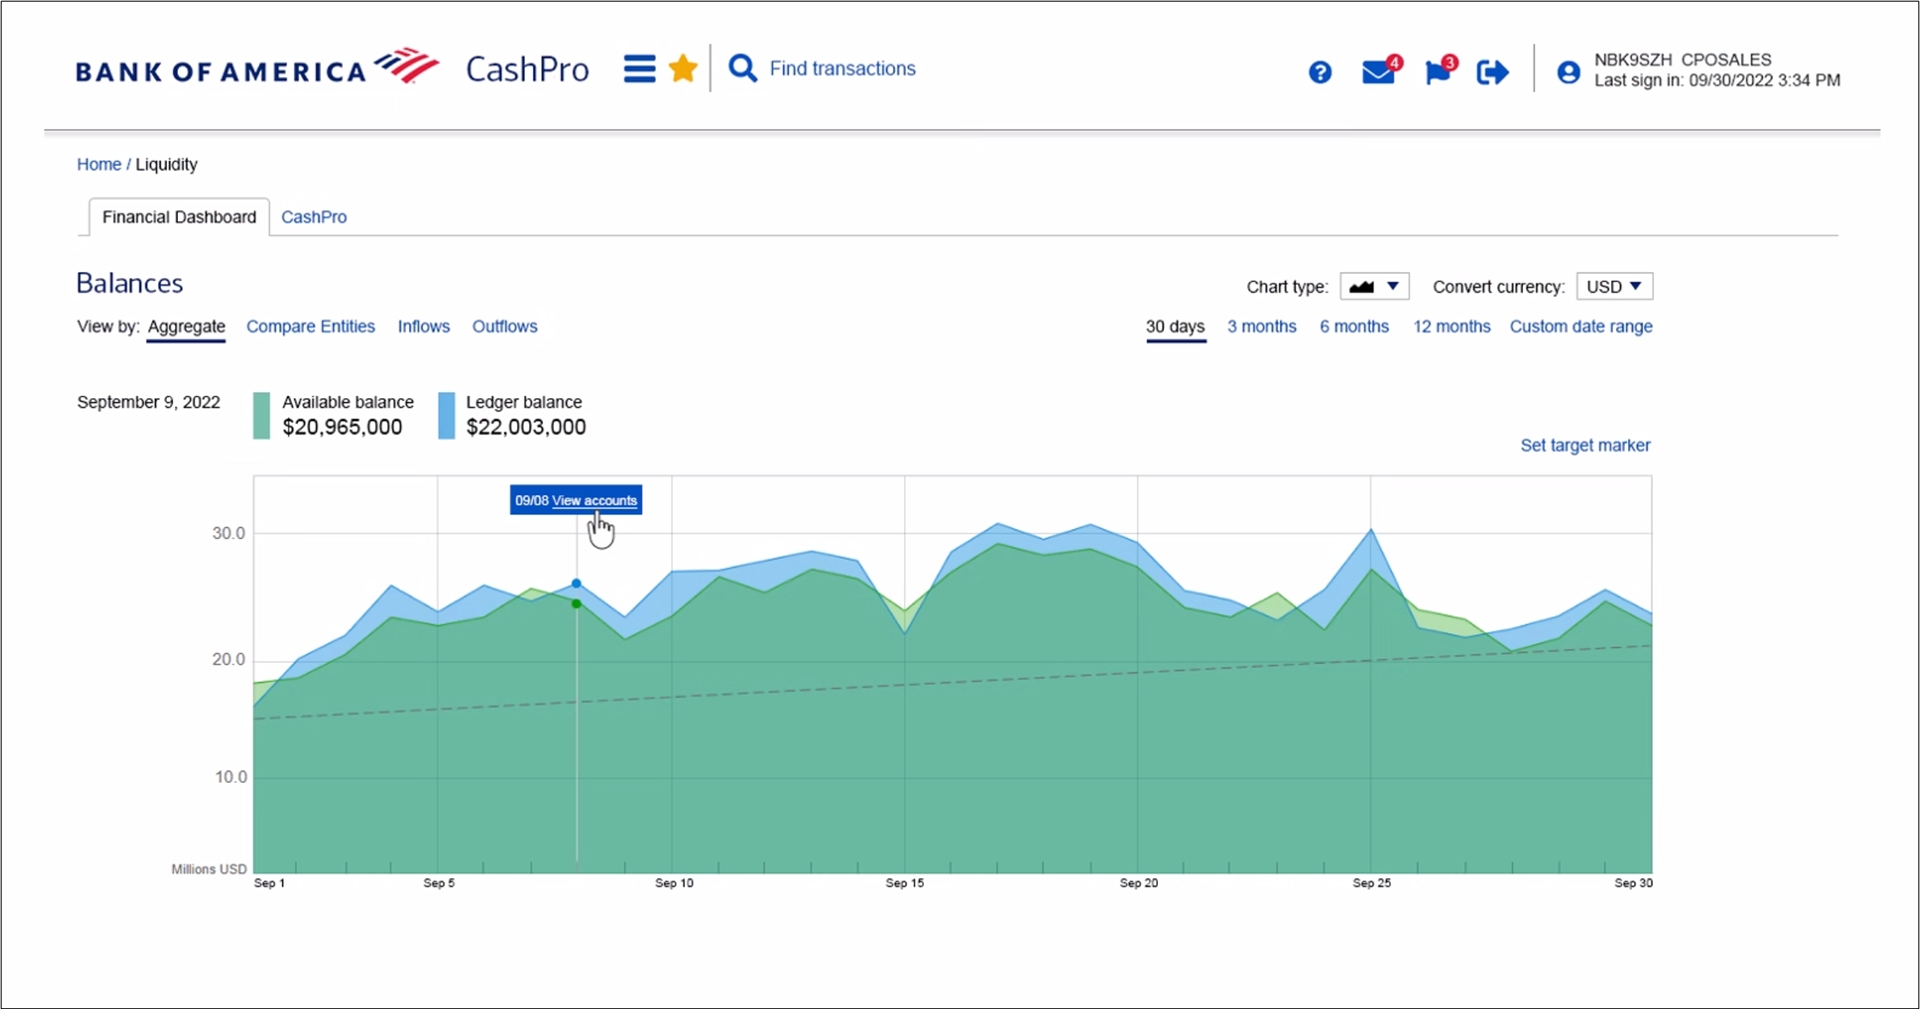This screenshot has height=1009, width=1920.
Task: Click the Find transactions search field
Action: tap(842, 68)
